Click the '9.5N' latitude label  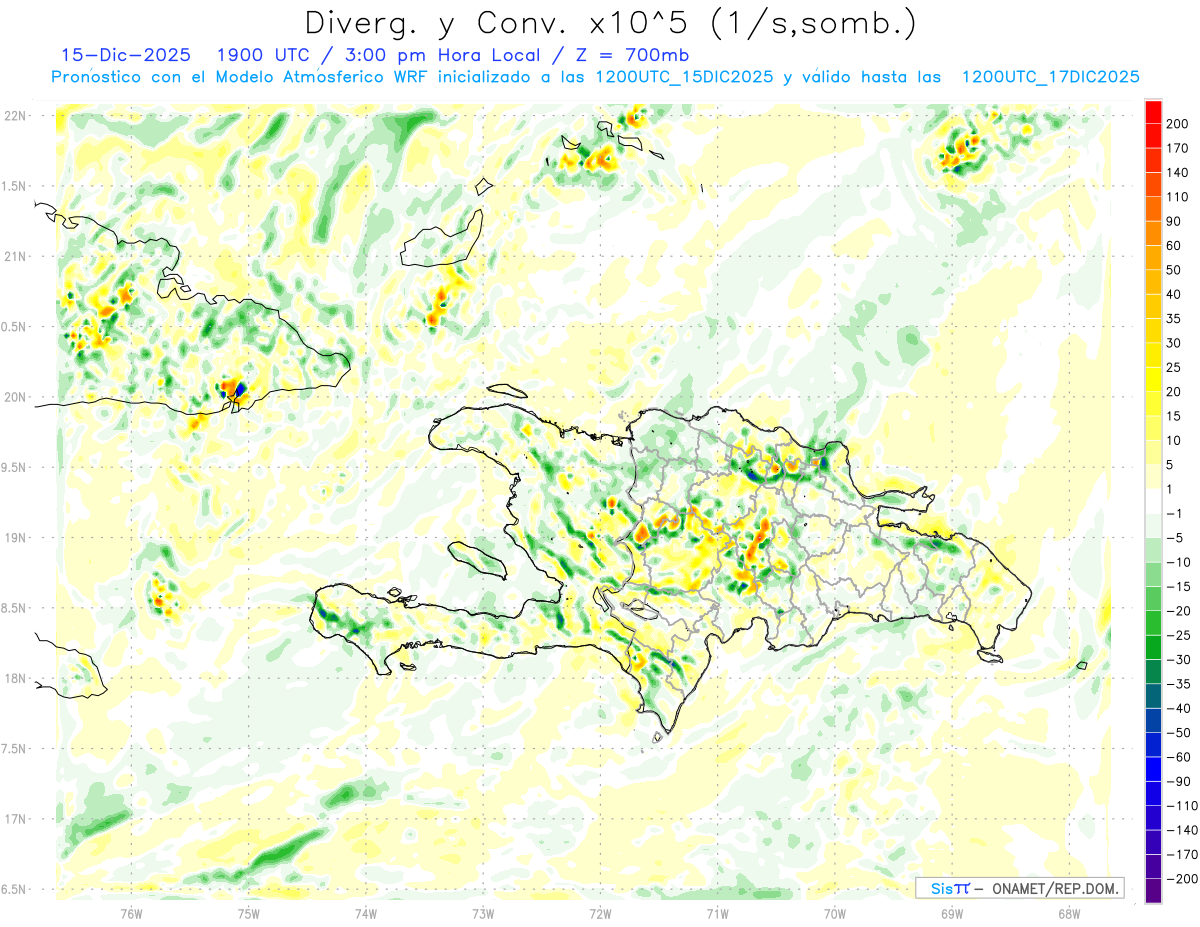(15, 467)
